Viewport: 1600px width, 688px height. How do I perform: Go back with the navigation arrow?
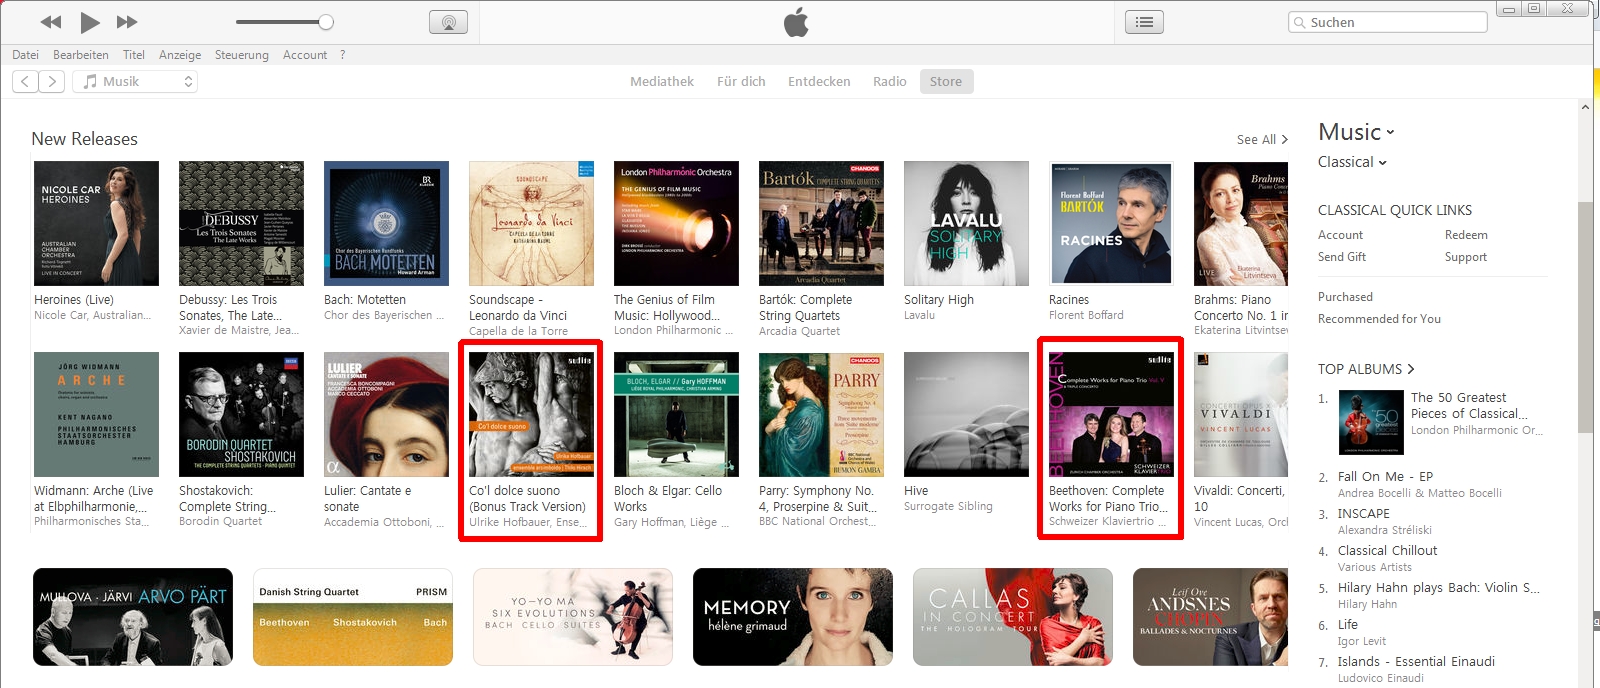point(26,82)
